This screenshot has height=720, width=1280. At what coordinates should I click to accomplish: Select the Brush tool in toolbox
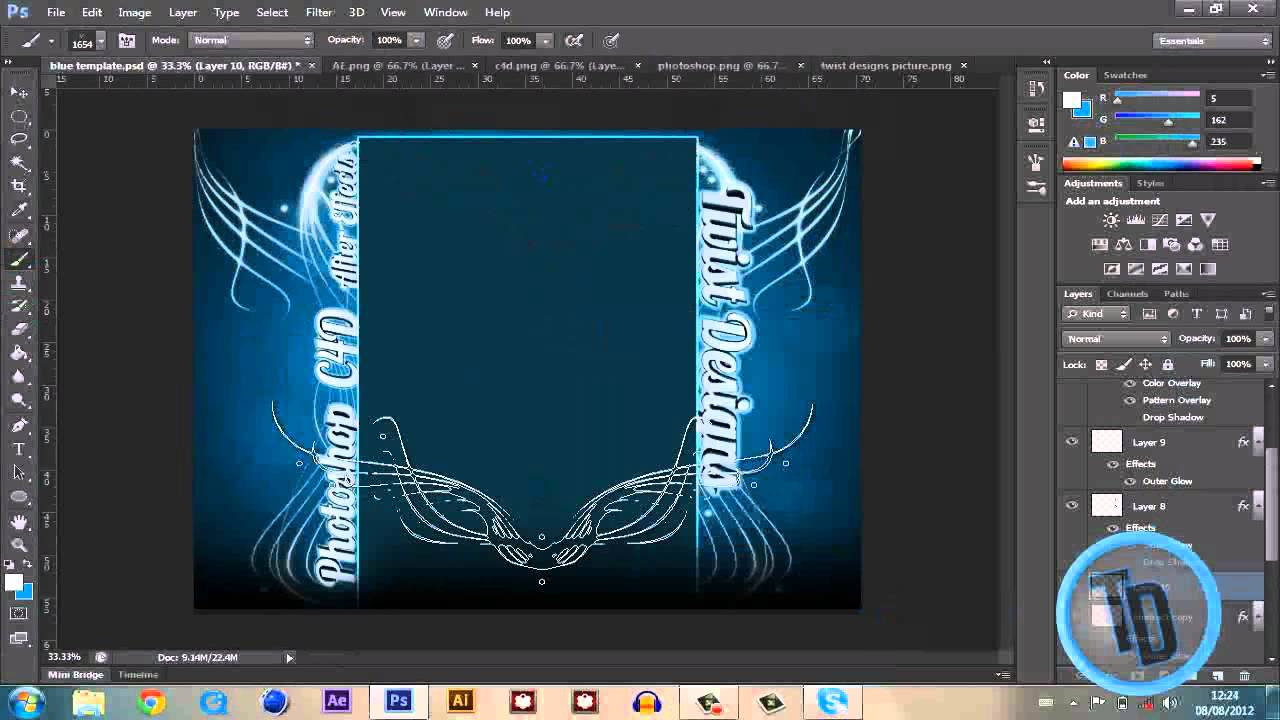coord(19,260)
